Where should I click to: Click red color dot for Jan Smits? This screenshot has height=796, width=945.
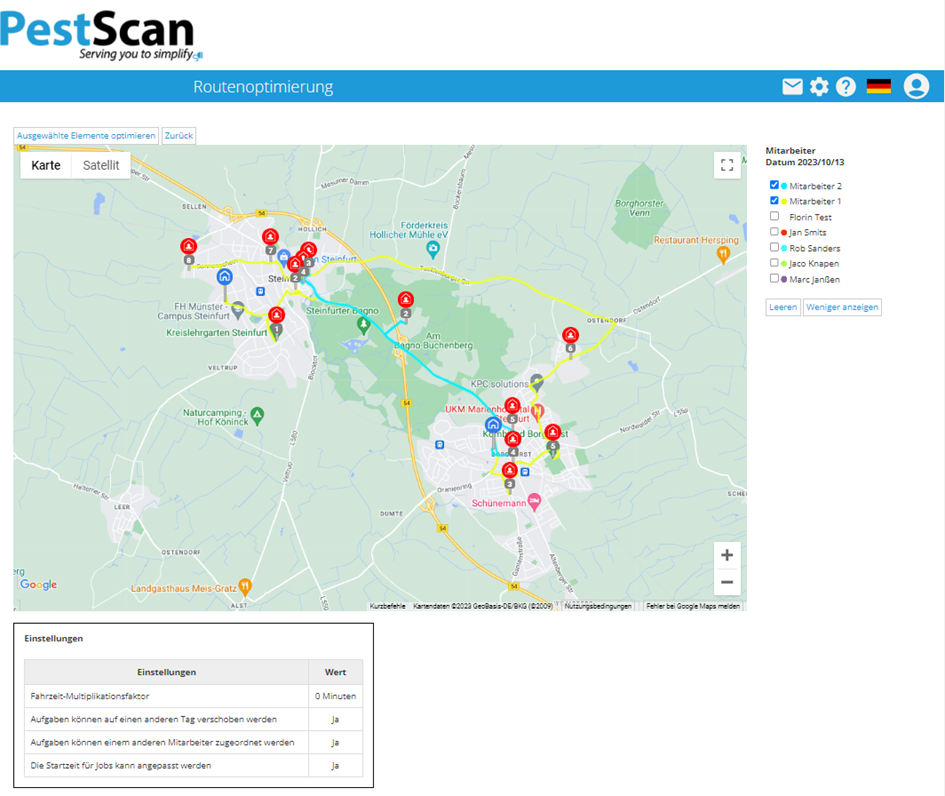(x=784, y=233)
